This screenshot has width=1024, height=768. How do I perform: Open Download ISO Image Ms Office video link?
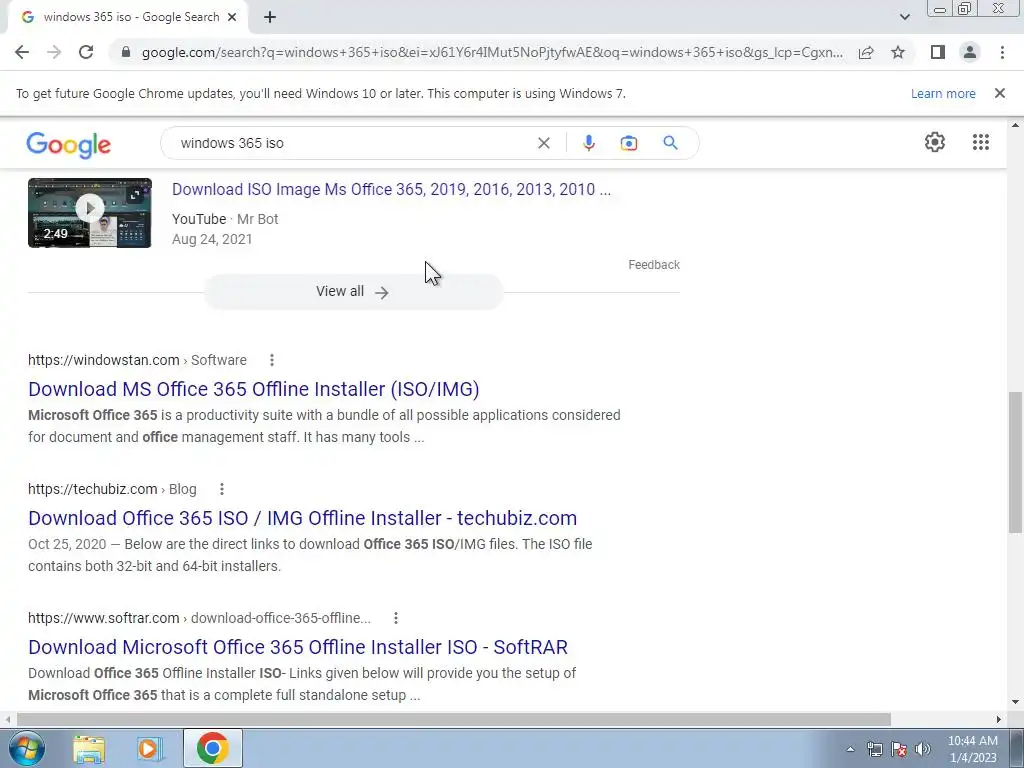click(x=391, y=189)
